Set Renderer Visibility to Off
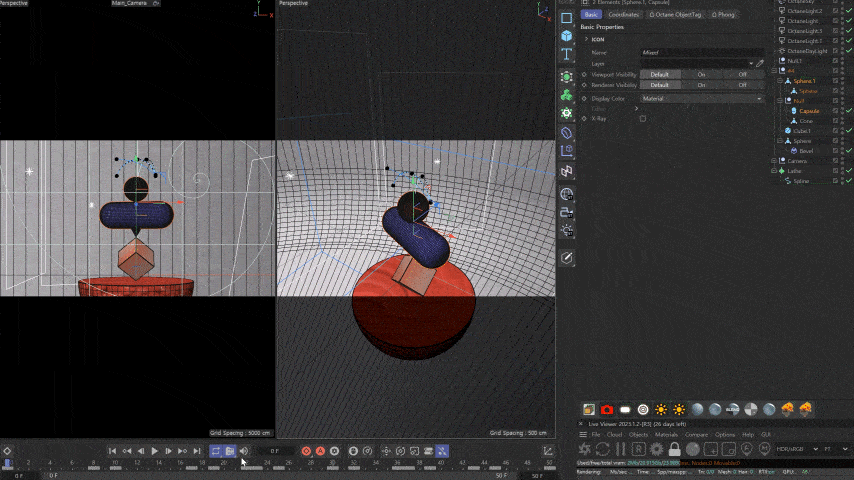The height and width of the screenshot is (480, 854). pos(742,85)
